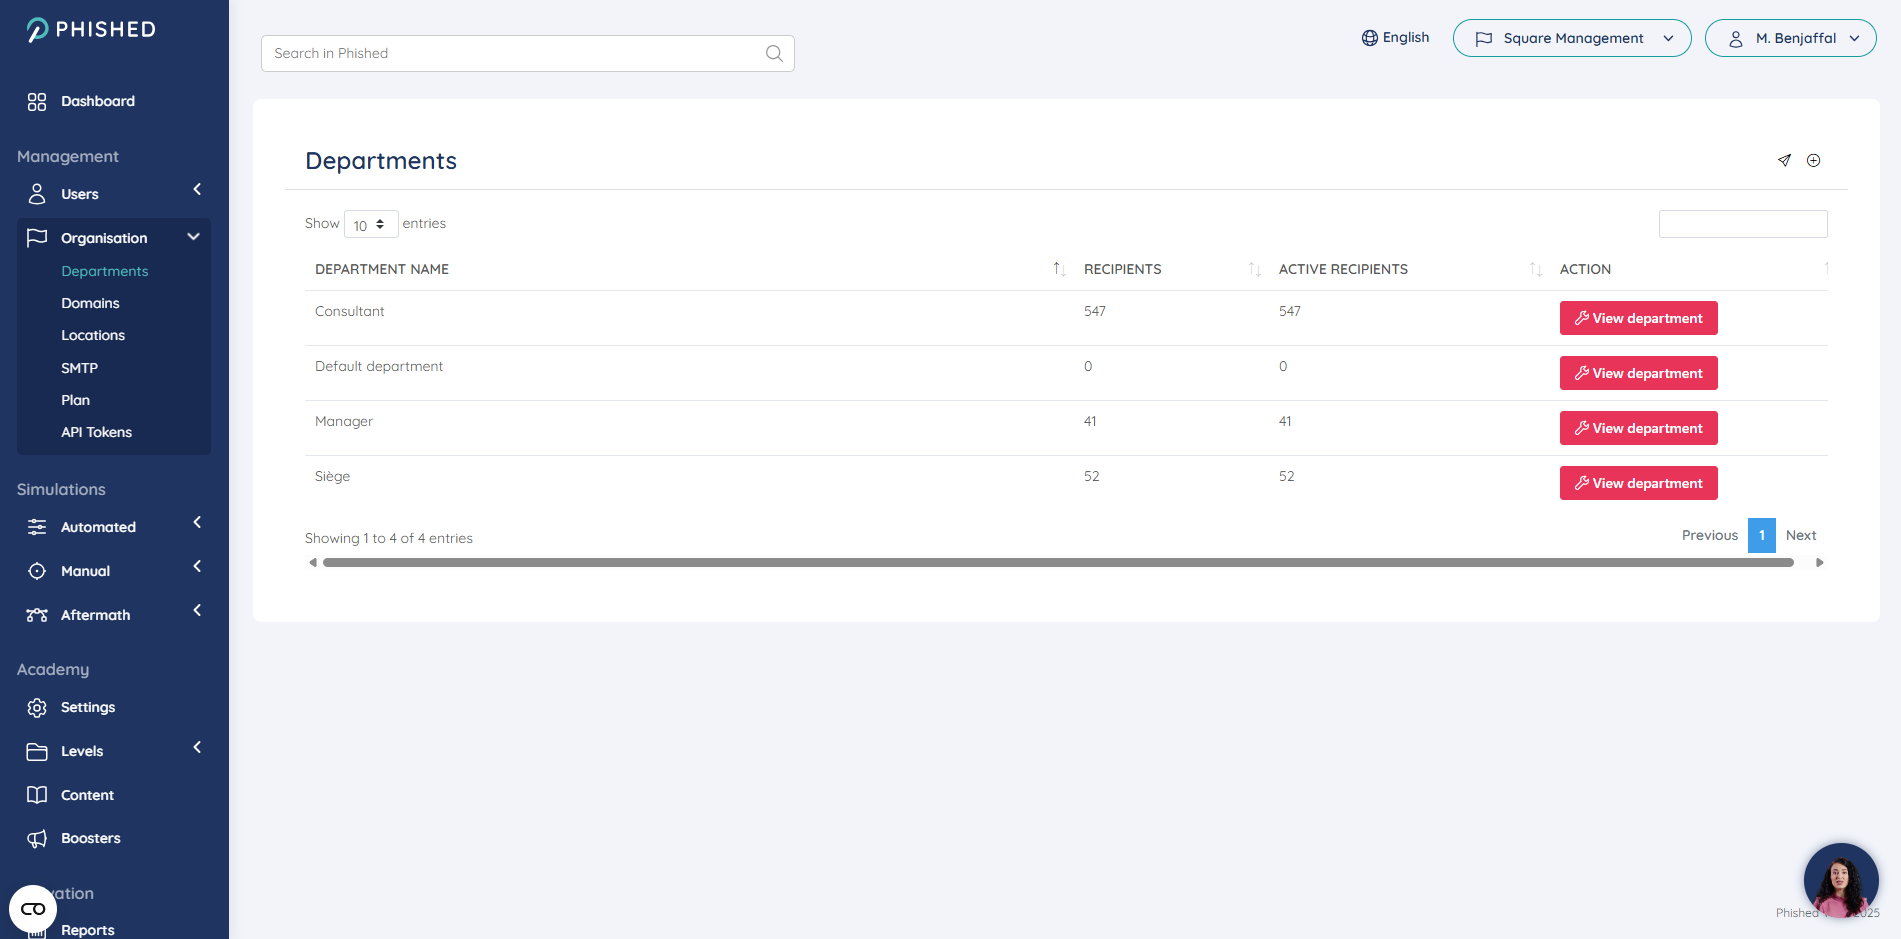Click the horizontal table scrollbar
The width and height of the screenshot is (1901, 939).
tap(1057, 563)
